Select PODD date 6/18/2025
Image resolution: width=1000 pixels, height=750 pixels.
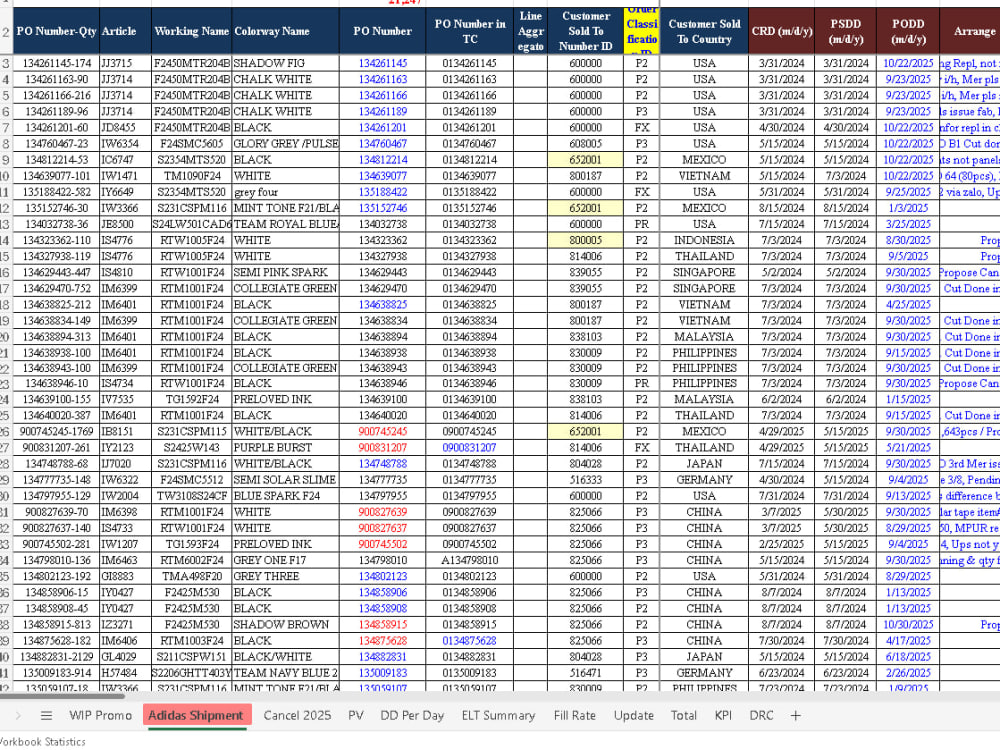coord(908,656)
